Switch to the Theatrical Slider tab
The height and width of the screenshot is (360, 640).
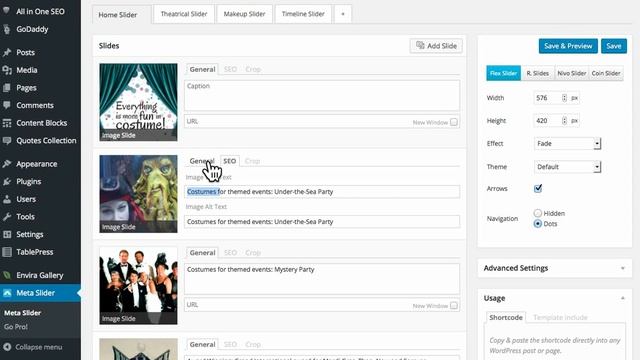click(184, 14)
